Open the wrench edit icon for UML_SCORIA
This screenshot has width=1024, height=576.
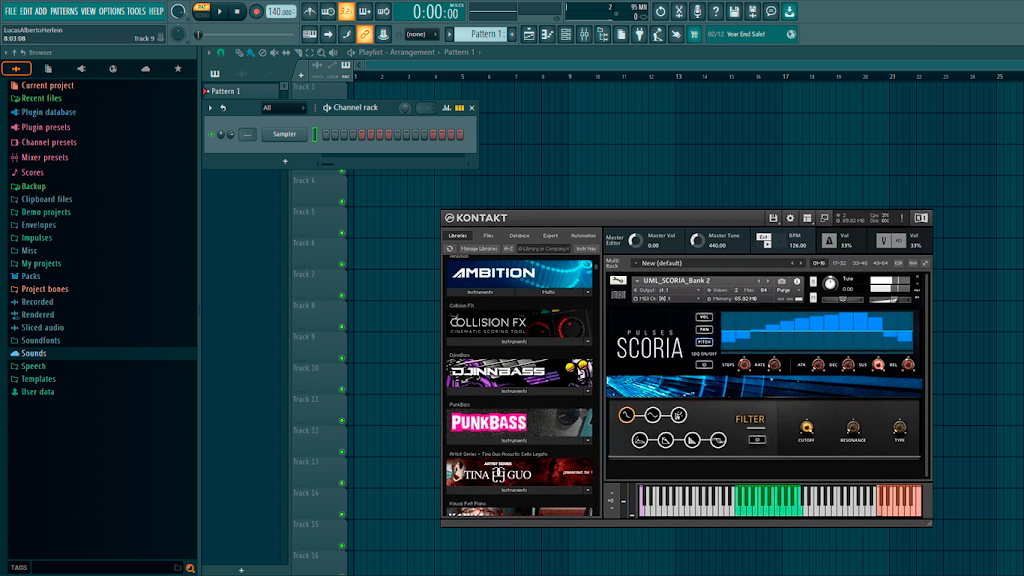click(x=617, y=281)
